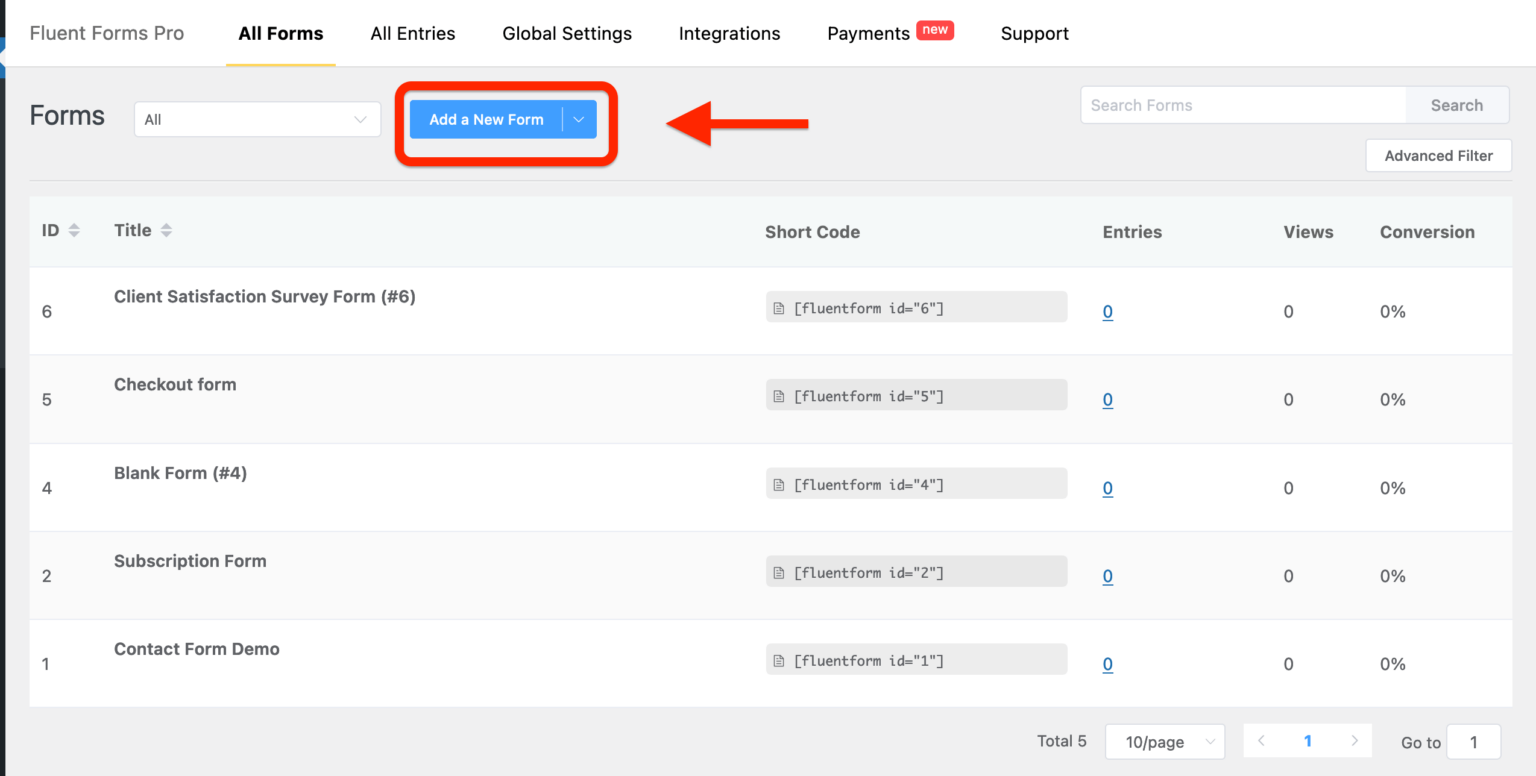The width and height of the screenshot is (1536, 776).
Task: Select page 1 in the pagination control
Action: (x=1308, y=741)
